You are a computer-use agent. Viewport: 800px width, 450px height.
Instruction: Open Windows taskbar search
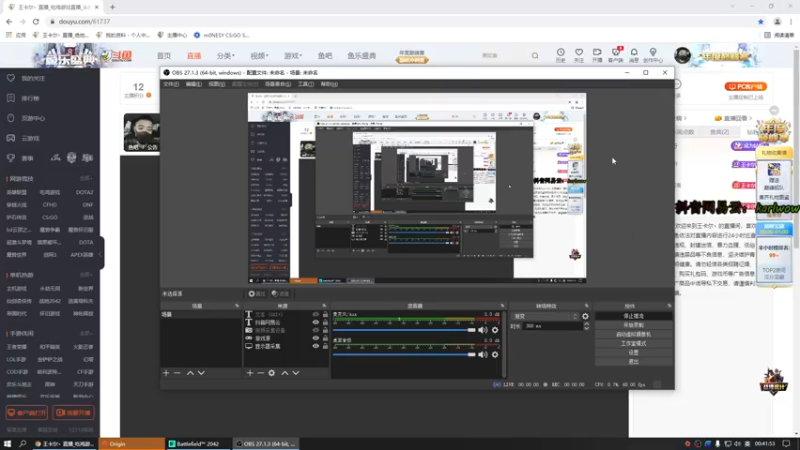(x=22, y=443)
